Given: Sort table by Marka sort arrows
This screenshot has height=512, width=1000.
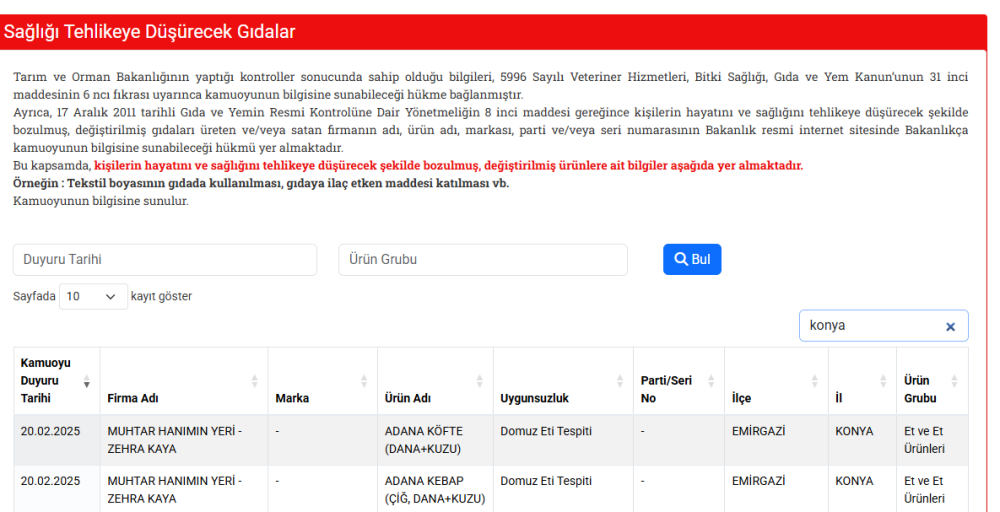Looking at the screenshot, I should (364, 381).
